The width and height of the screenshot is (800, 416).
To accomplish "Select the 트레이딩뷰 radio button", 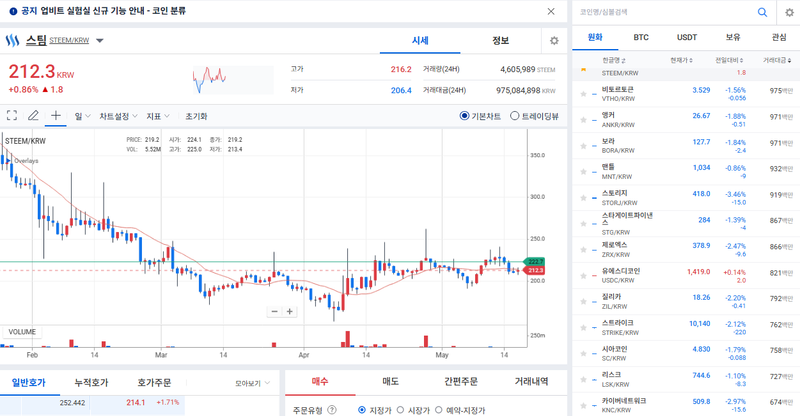I will (x=514, y=116).
